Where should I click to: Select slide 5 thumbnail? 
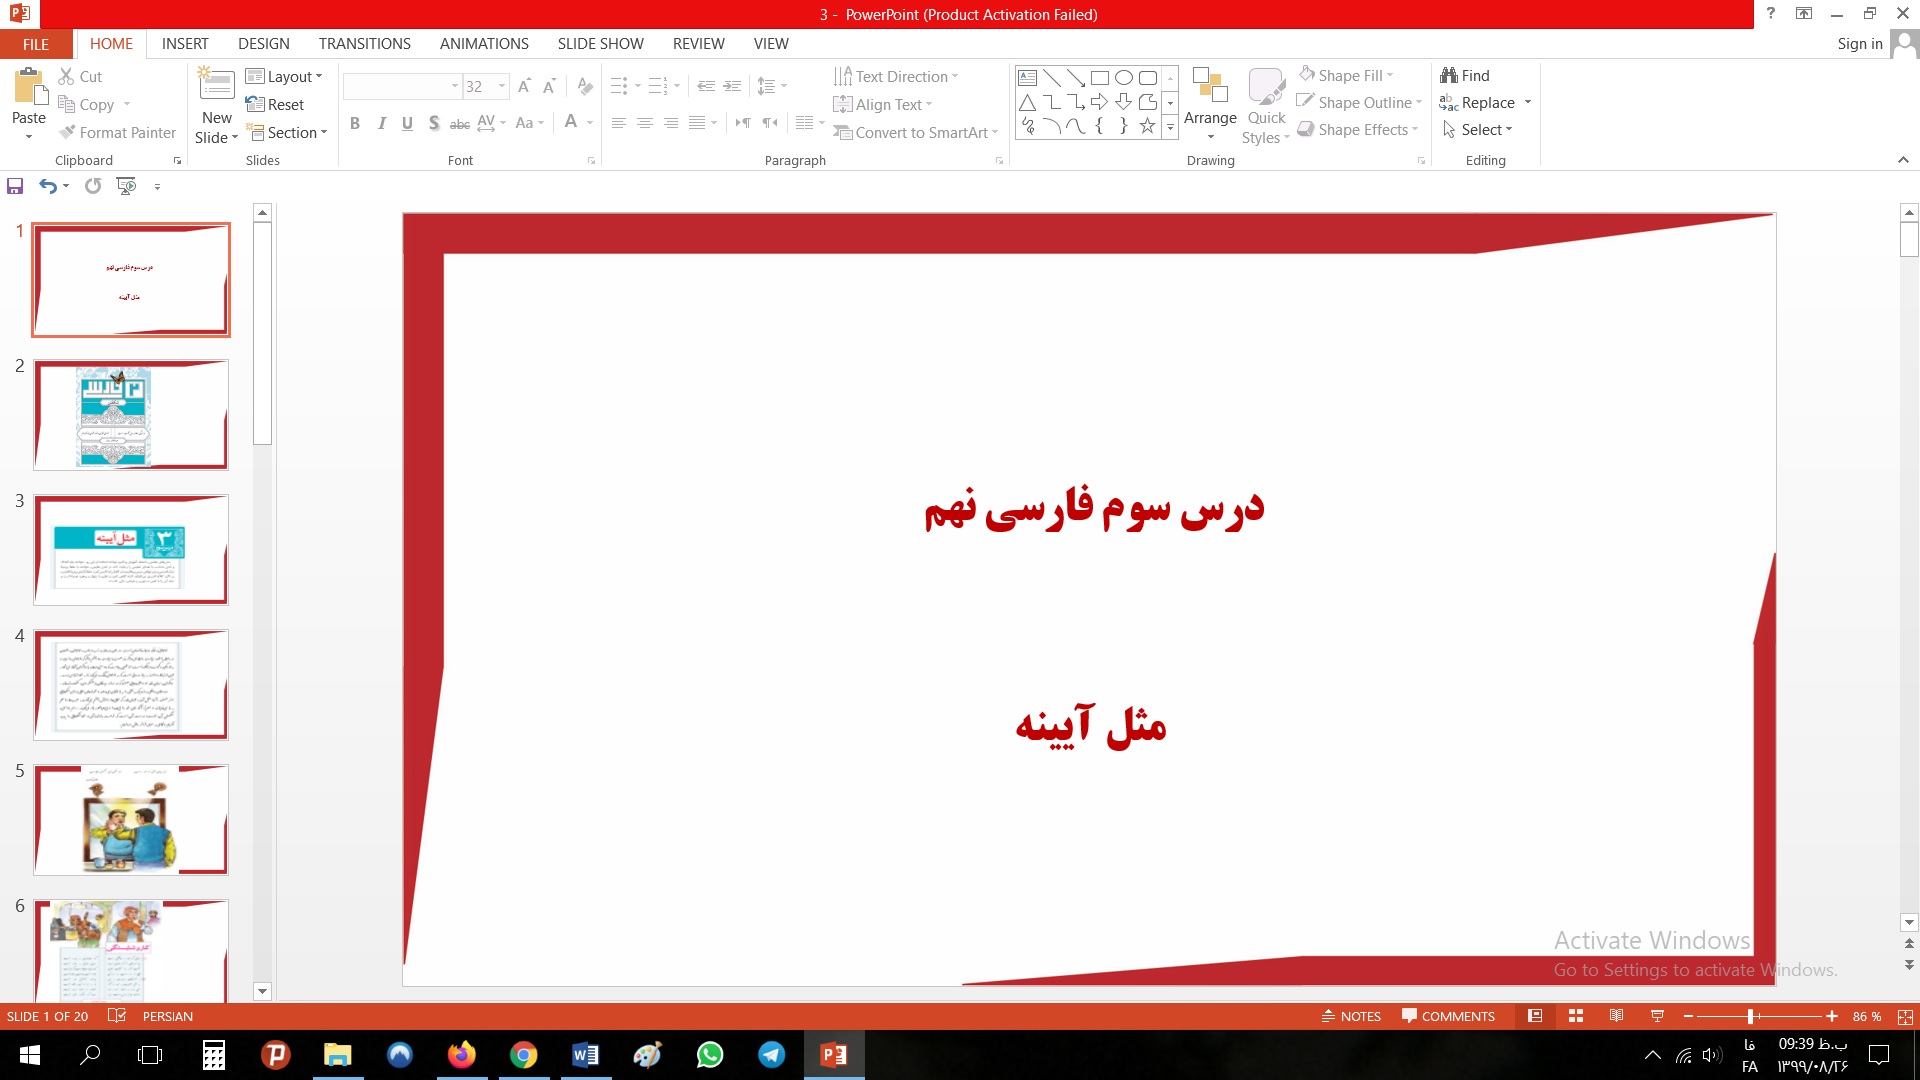coord(131,820)
